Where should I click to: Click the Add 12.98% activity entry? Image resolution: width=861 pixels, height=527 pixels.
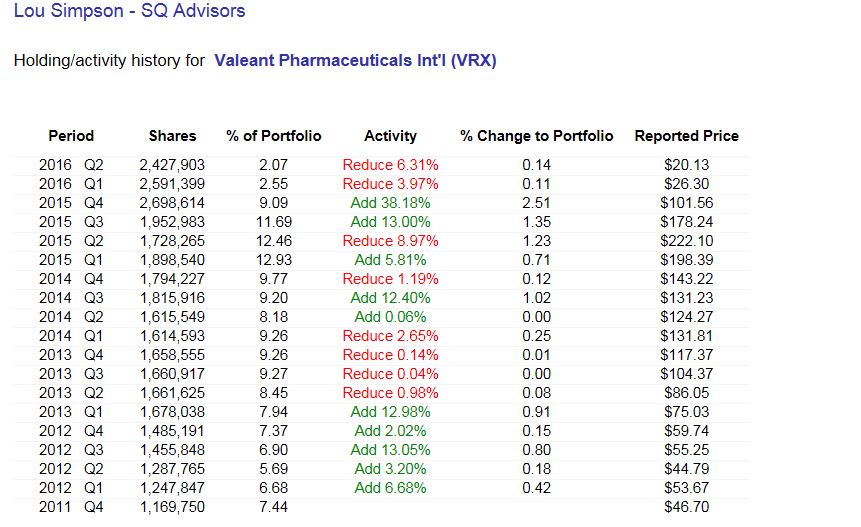pyautogui.click(x=390, y=412)
